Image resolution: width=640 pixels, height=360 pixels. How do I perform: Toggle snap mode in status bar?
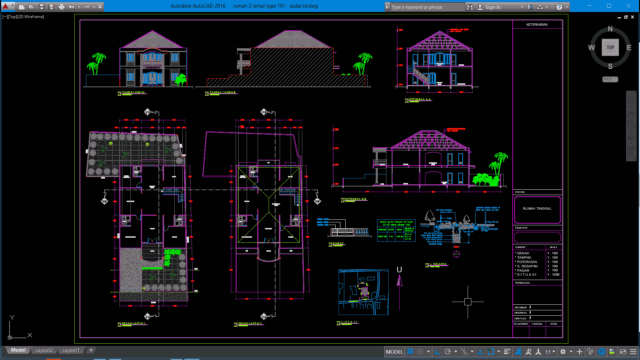(420, 352)
